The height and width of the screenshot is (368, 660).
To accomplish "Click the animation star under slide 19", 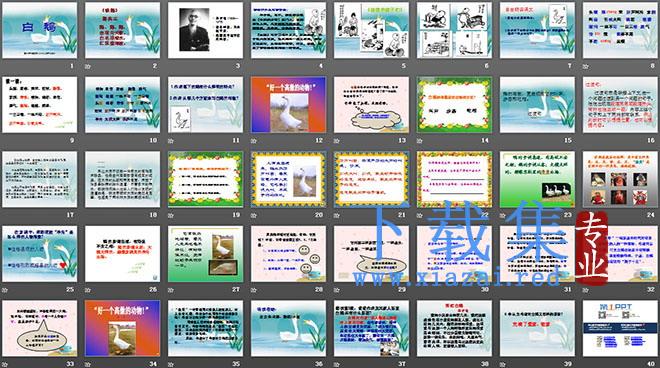I will [x=171, y=215].
